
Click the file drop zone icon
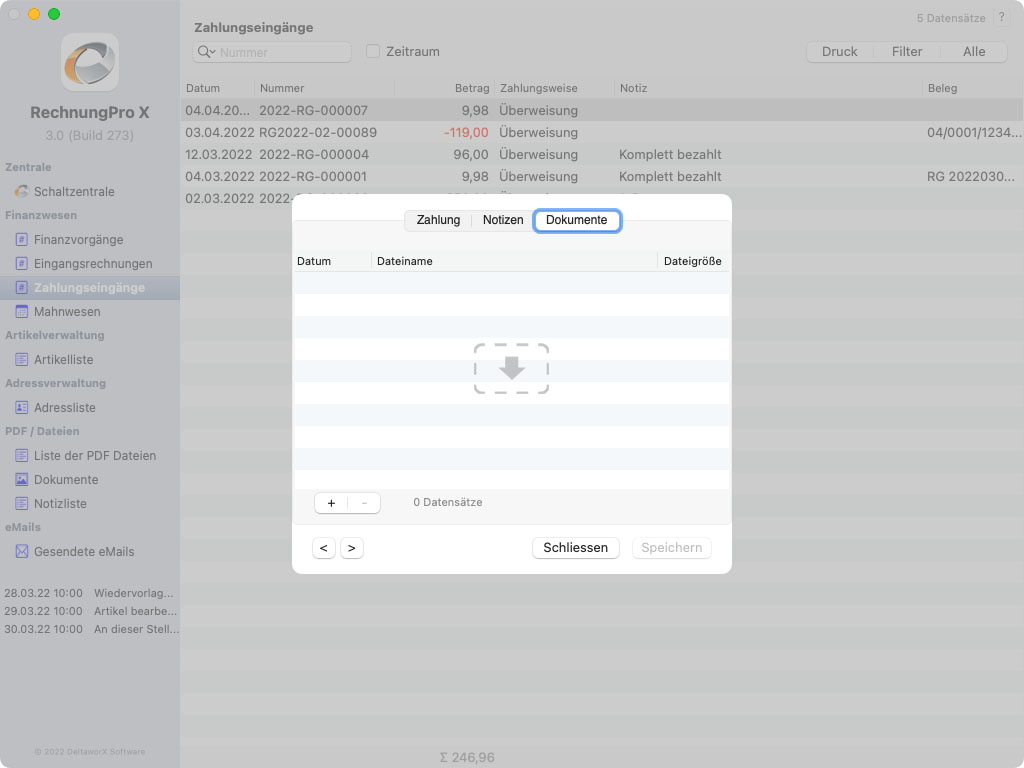[x=511, y=368]
